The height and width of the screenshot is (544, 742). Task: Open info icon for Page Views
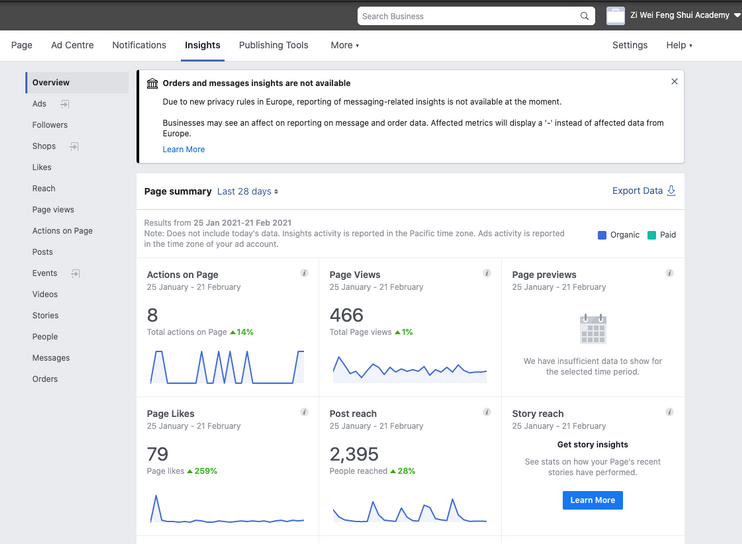[487, 273]
